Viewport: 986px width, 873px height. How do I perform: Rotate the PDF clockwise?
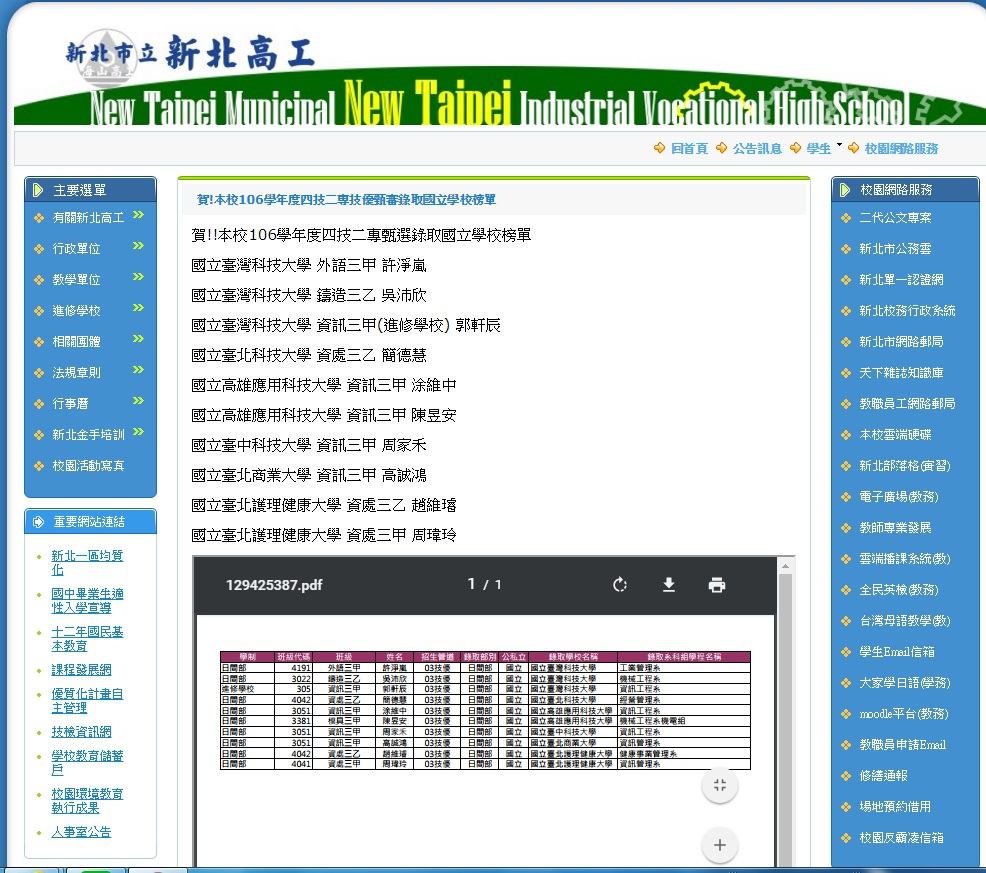tap(619, 585)
